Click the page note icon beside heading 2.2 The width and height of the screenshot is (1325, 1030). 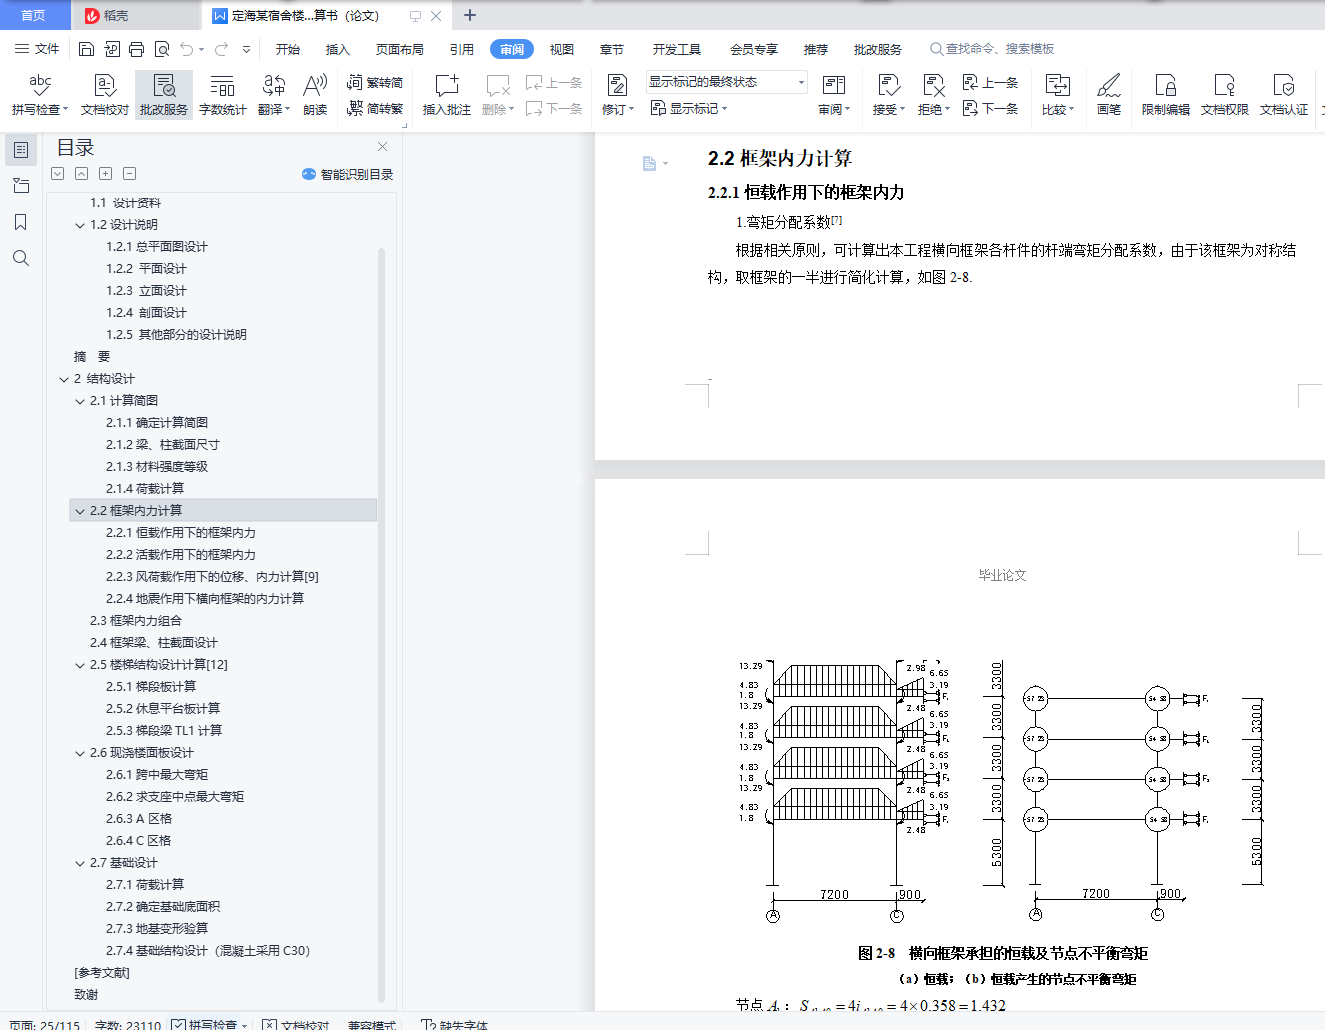click(650, 163)
